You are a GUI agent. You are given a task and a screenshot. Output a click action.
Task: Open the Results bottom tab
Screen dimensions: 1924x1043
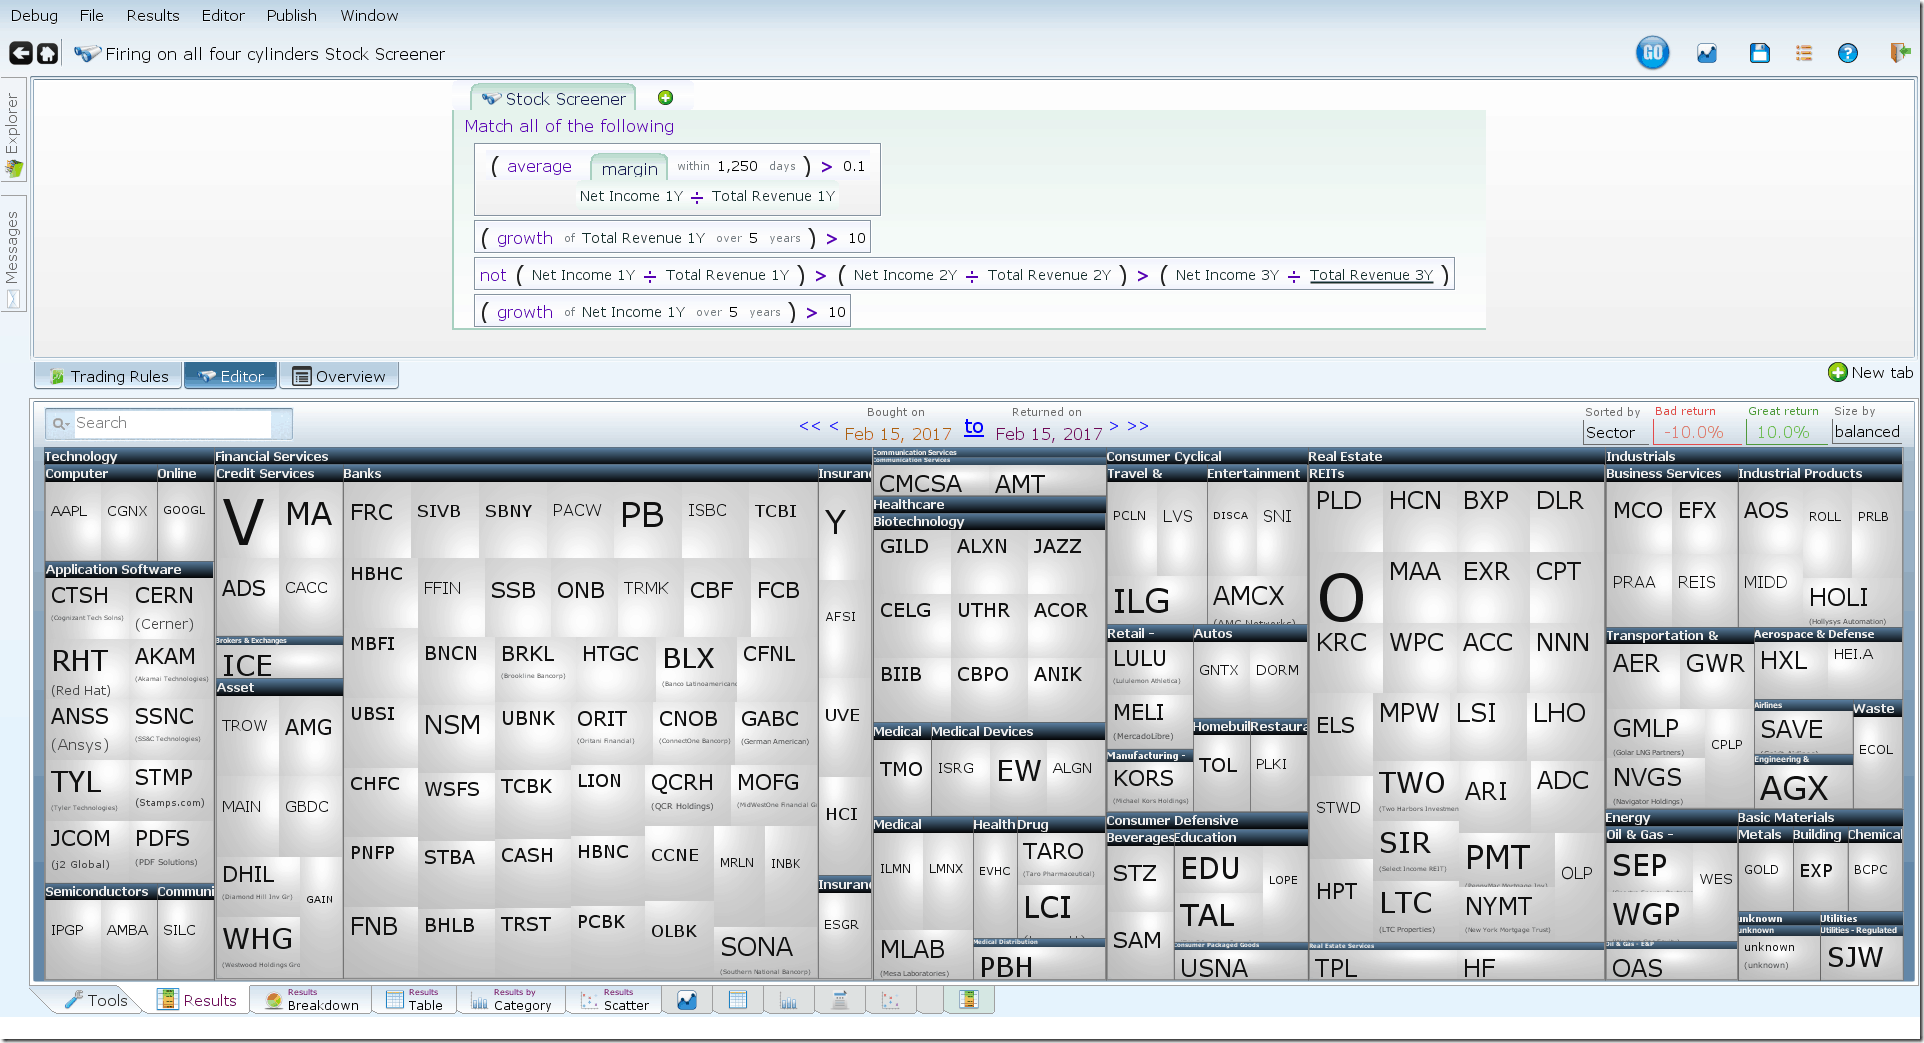pos(198,1000)
